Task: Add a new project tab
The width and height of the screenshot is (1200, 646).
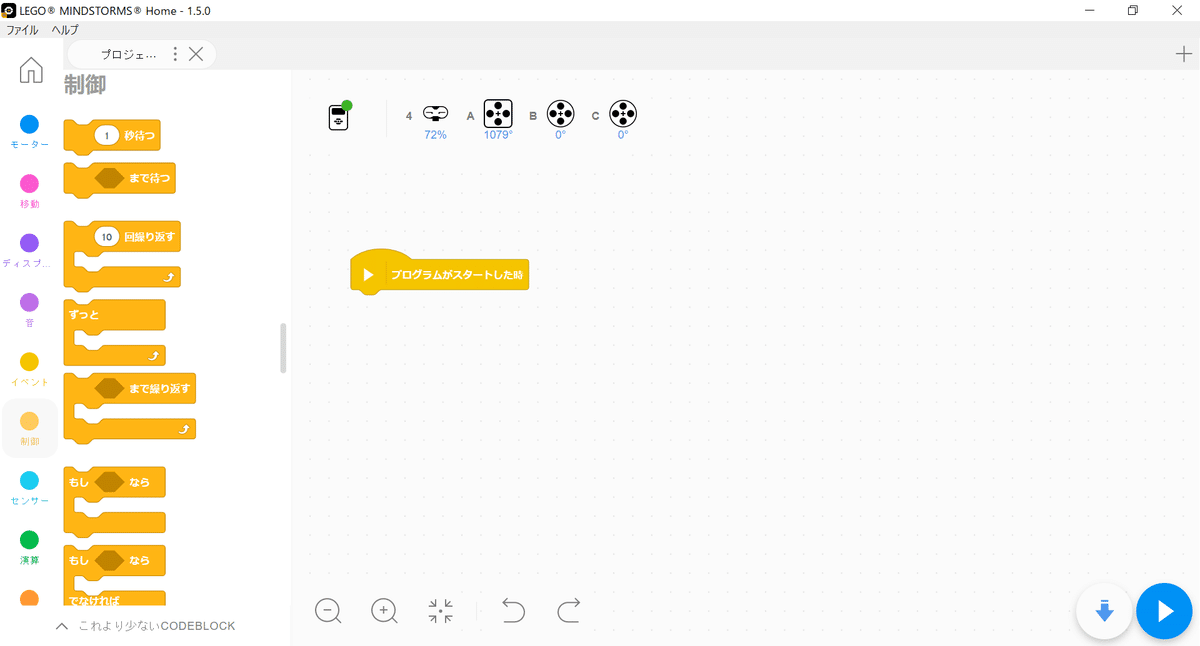Action: tap(1184, 54)
